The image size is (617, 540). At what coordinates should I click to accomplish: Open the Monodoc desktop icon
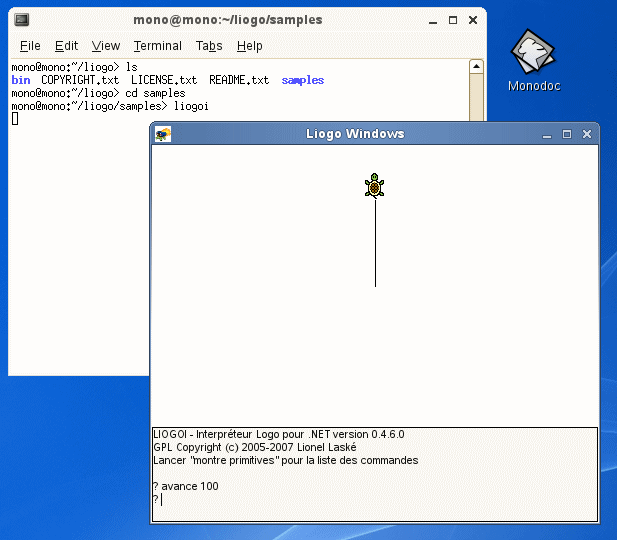[533, 61]
